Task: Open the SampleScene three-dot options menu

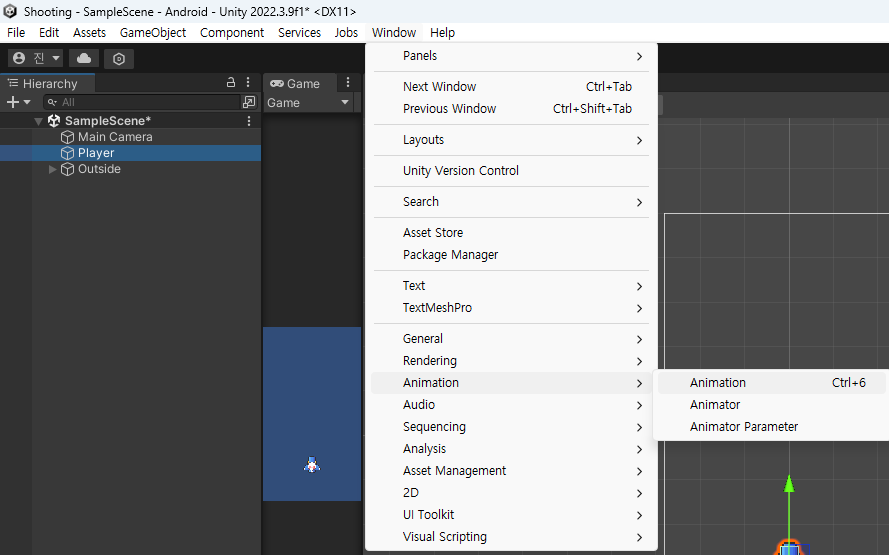Action: click(249, 121)
